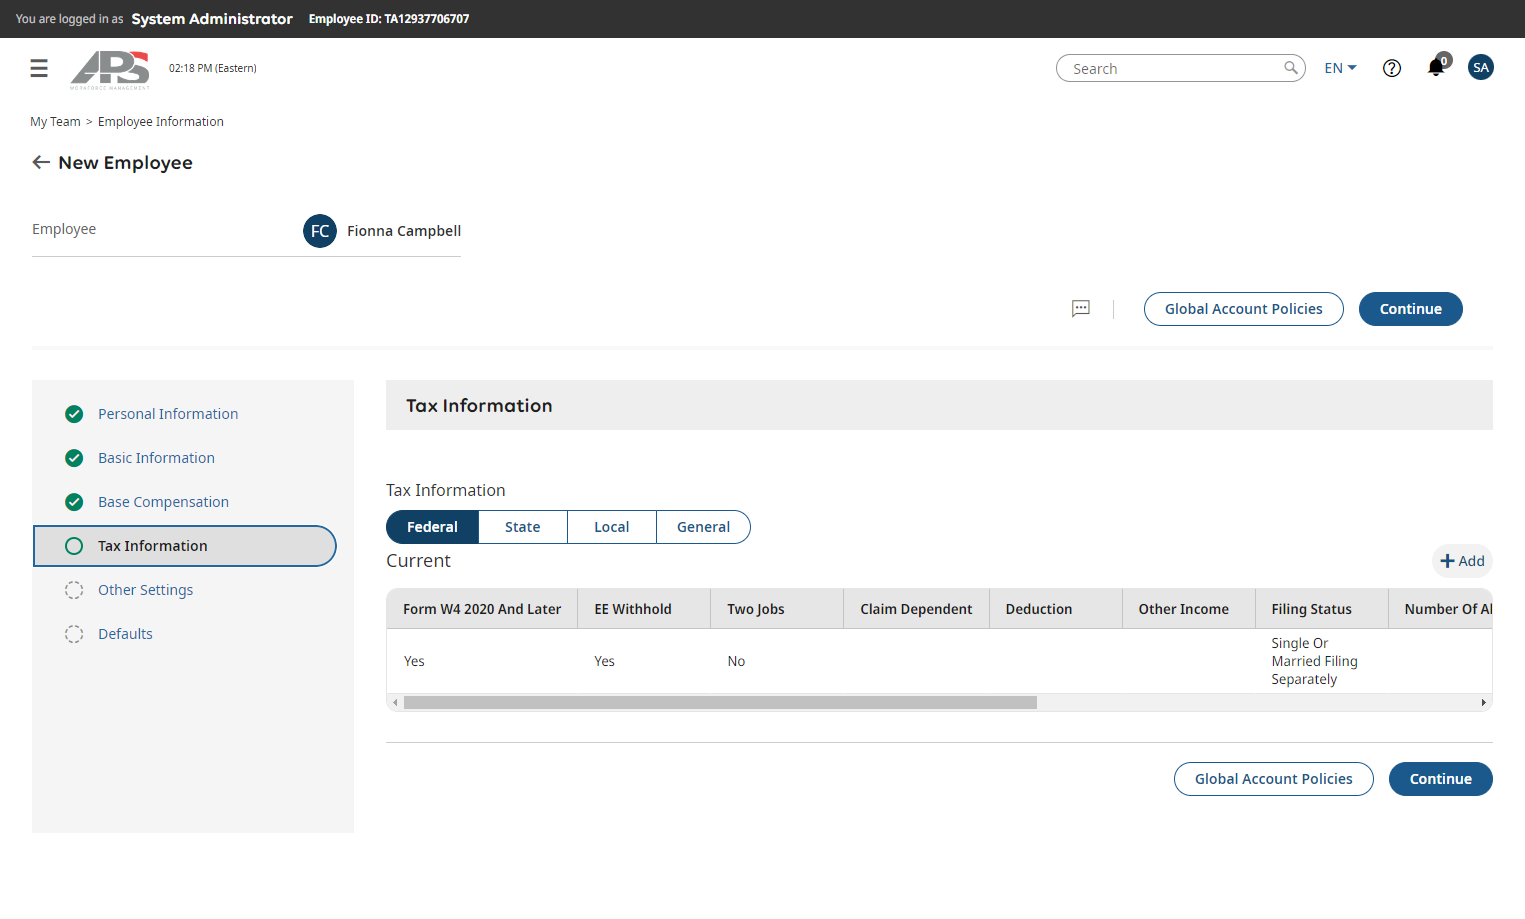This screenshot has height=919, width=1525.
Task: Go back using the New Employee arrow
Action: 41,162
